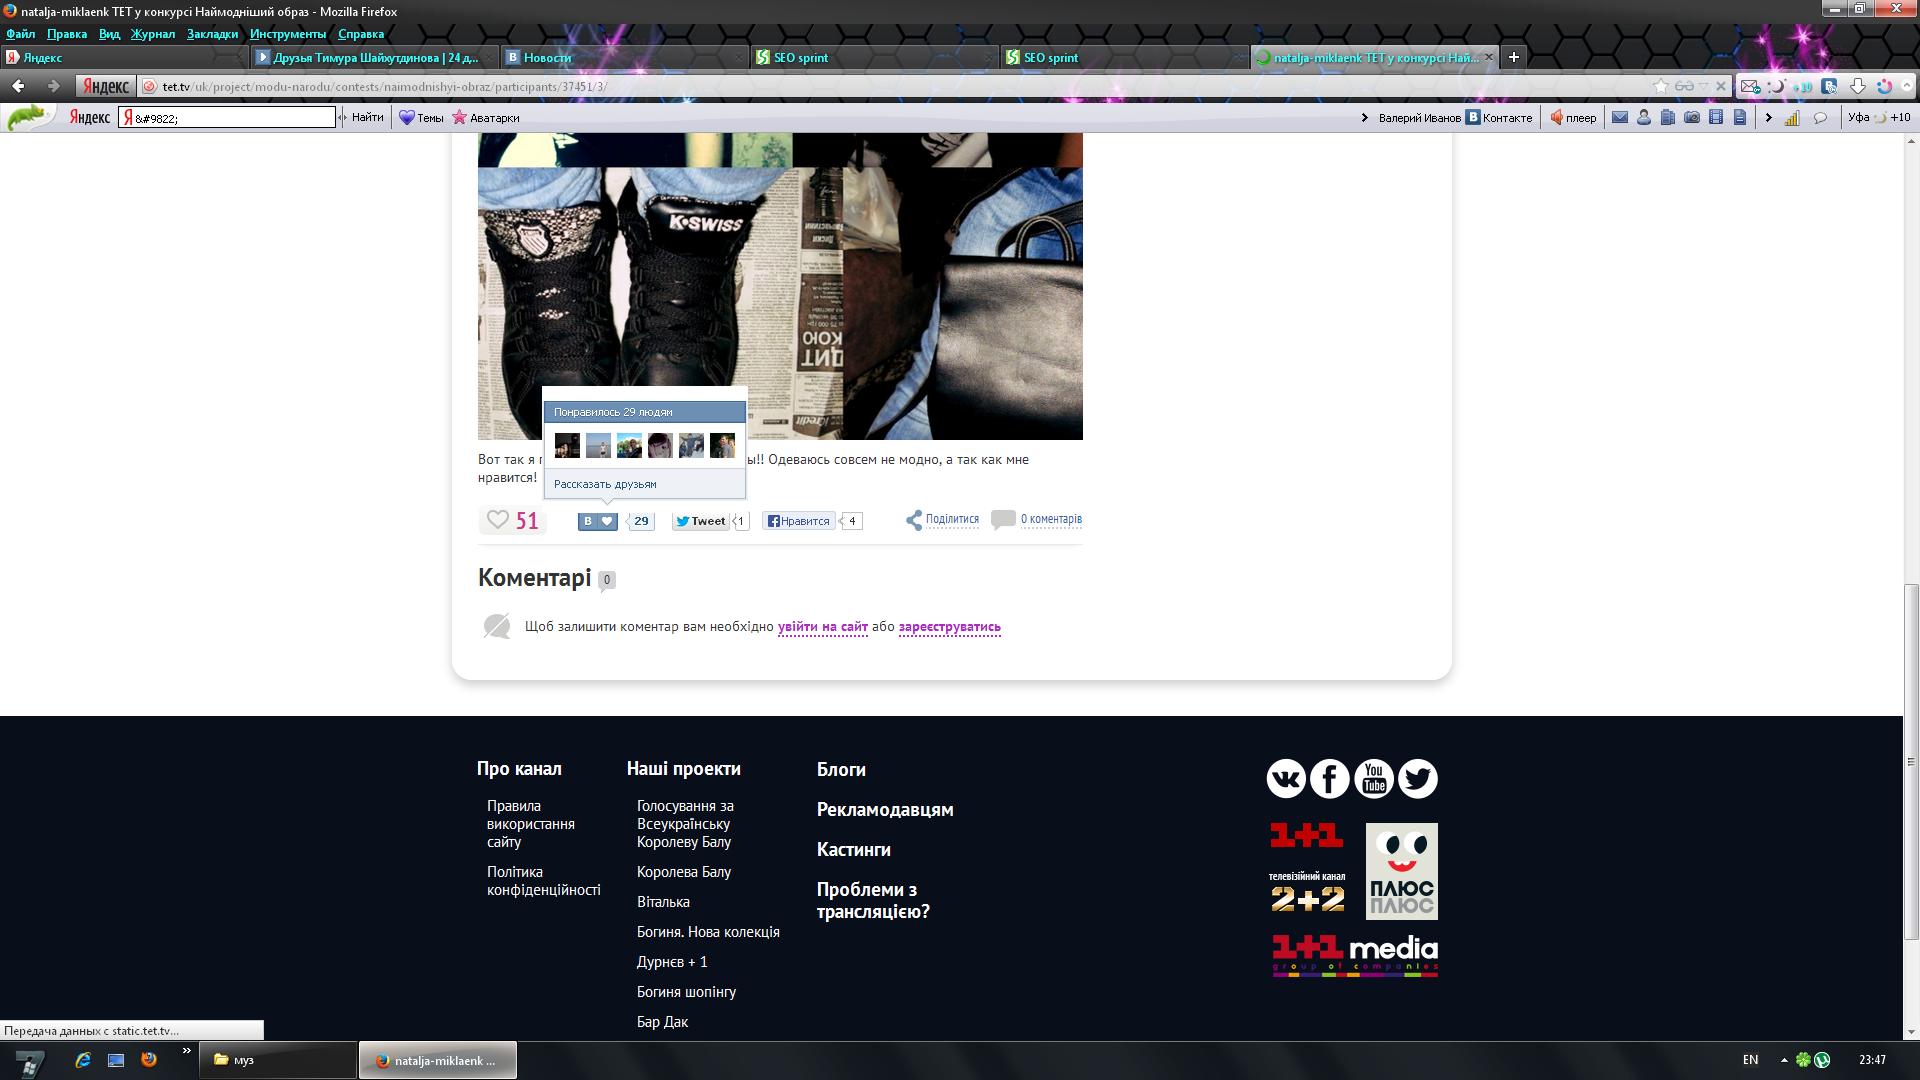Show hidden system tray icons arrow
The height and width of the screenshot is (1080, 1920).
(1784, 1060)
